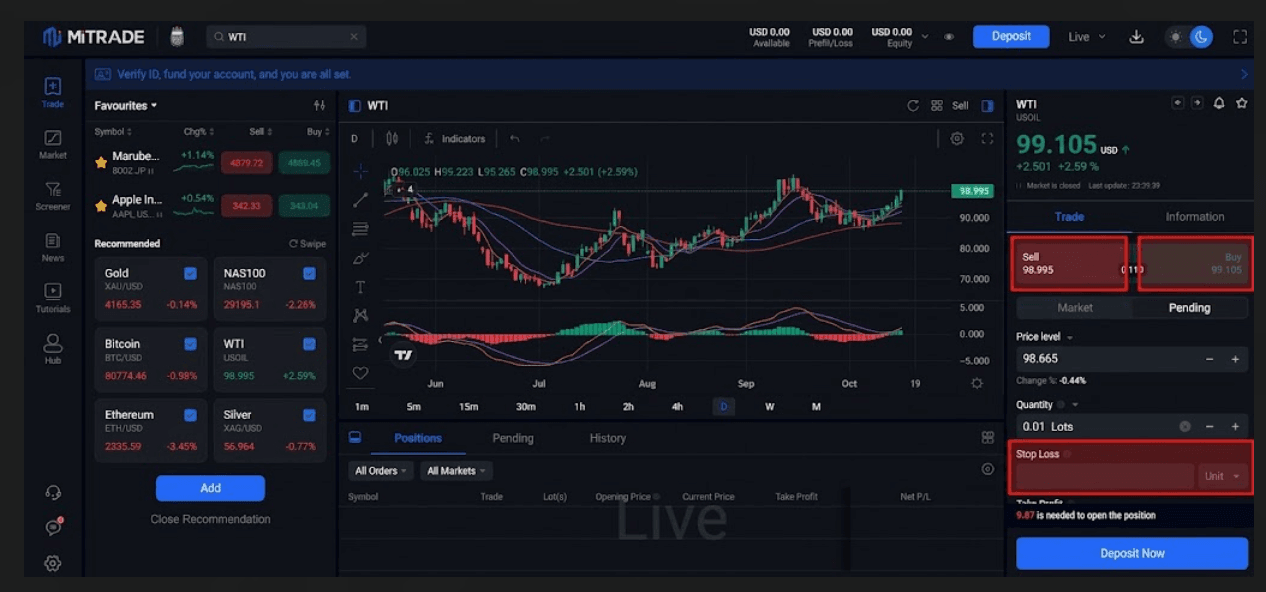Open the All Orders filter dropdown
Screen dimensions: 1266x592
378,470
